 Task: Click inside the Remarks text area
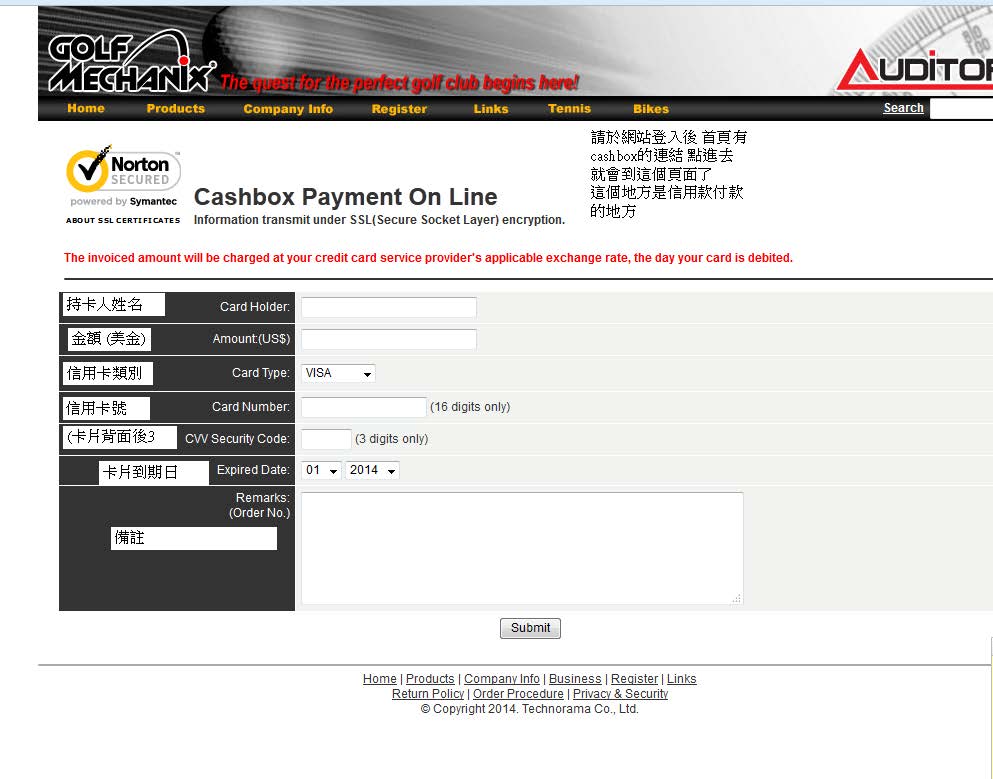point(522,548)
